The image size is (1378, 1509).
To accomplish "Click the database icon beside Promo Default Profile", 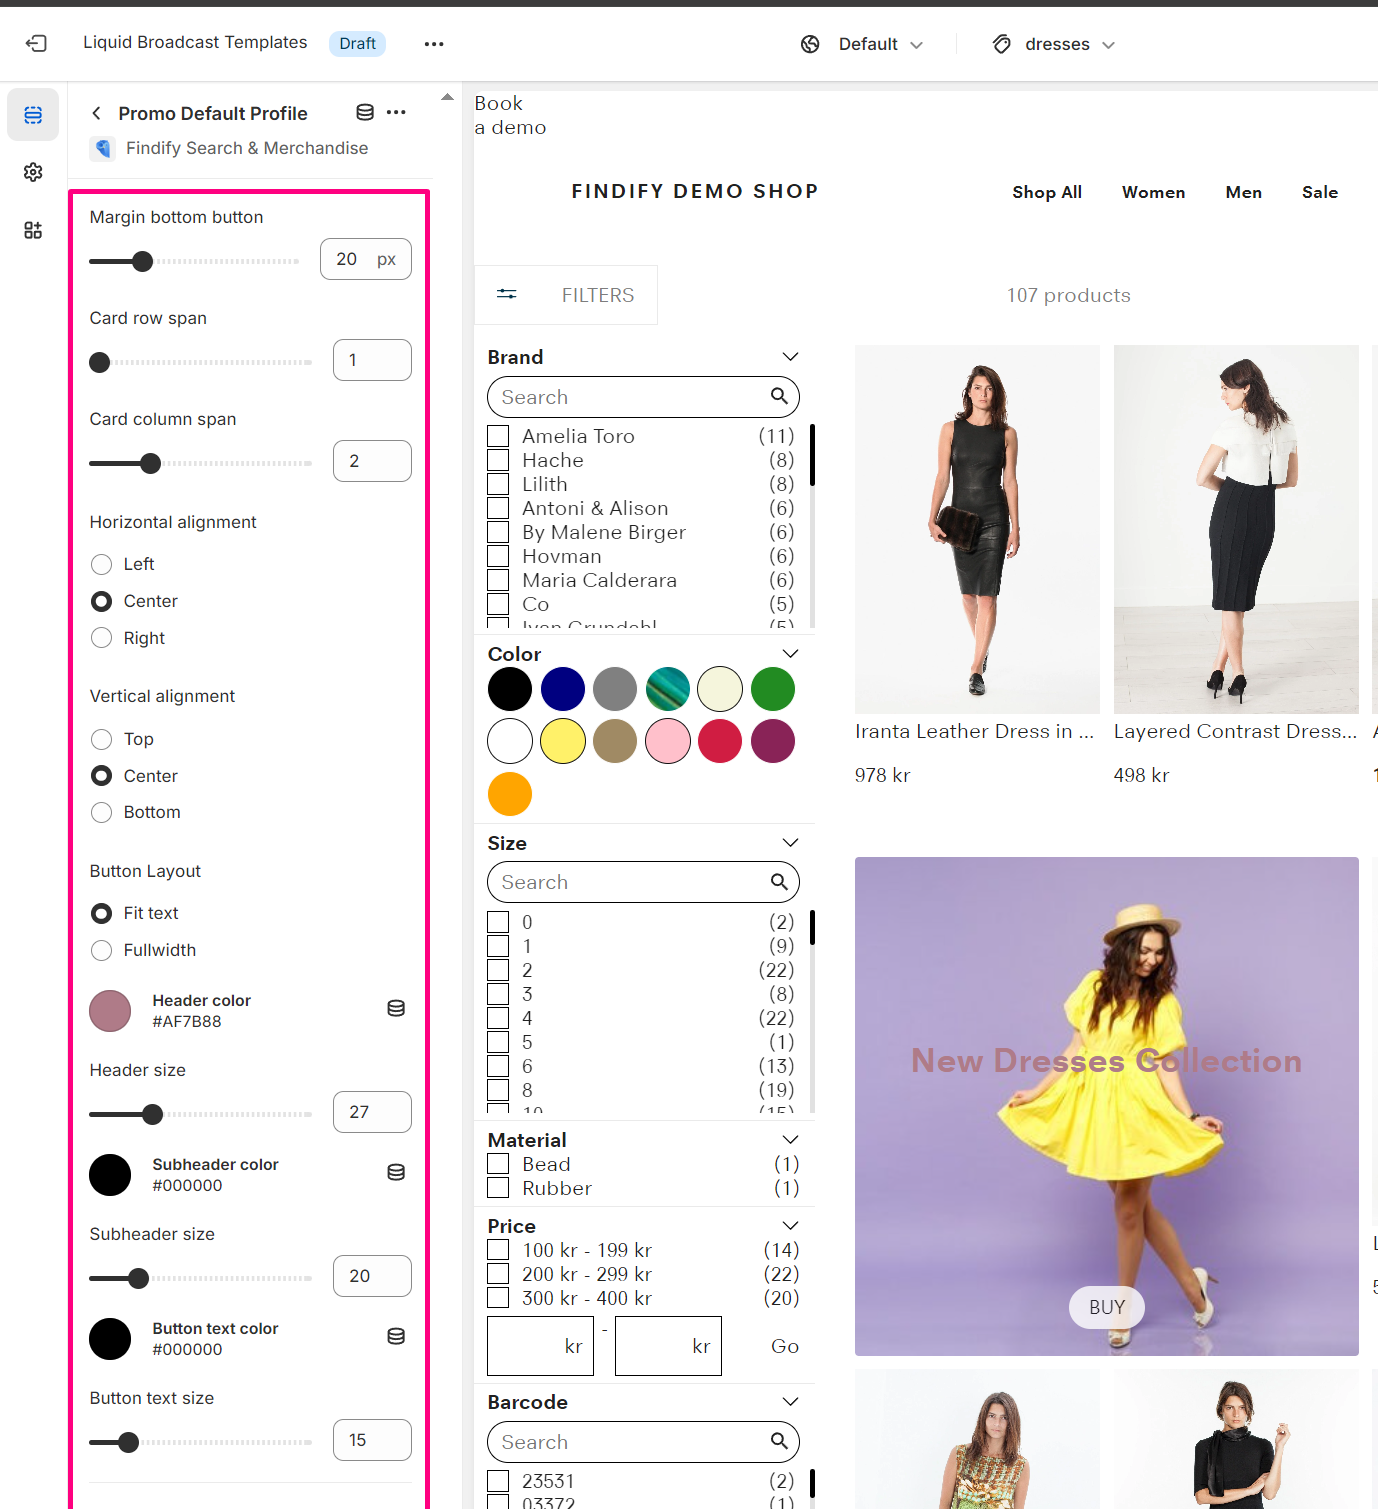I will [x=364, y=112].
